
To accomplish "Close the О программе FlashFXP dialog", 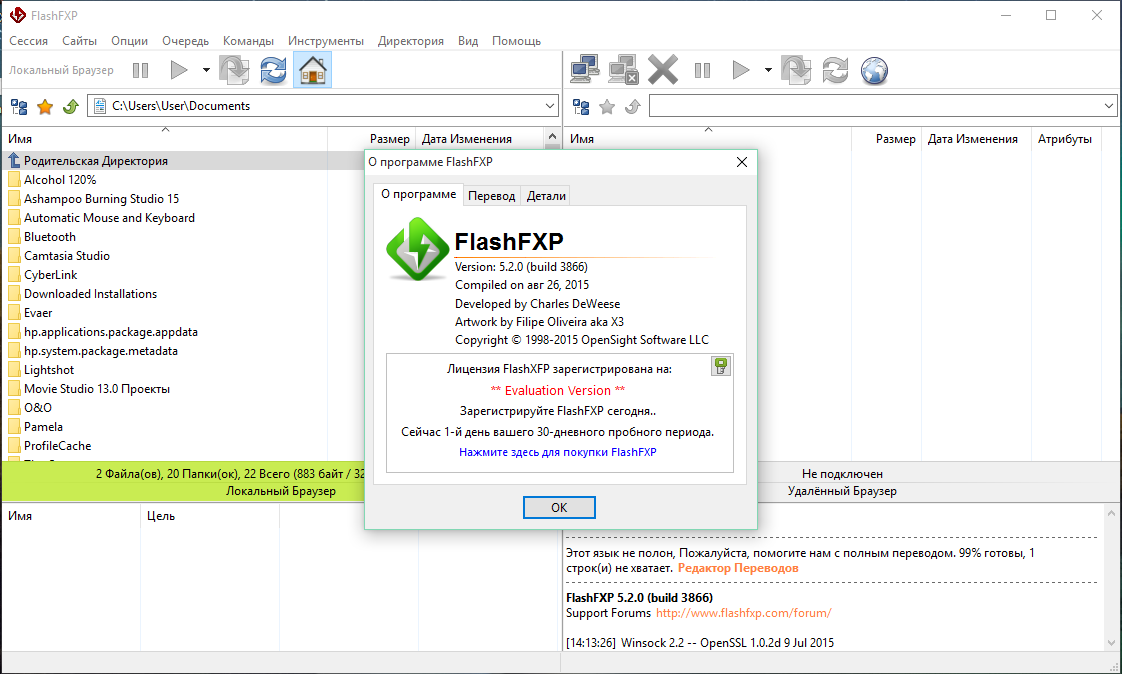I will tap(742, 162).
